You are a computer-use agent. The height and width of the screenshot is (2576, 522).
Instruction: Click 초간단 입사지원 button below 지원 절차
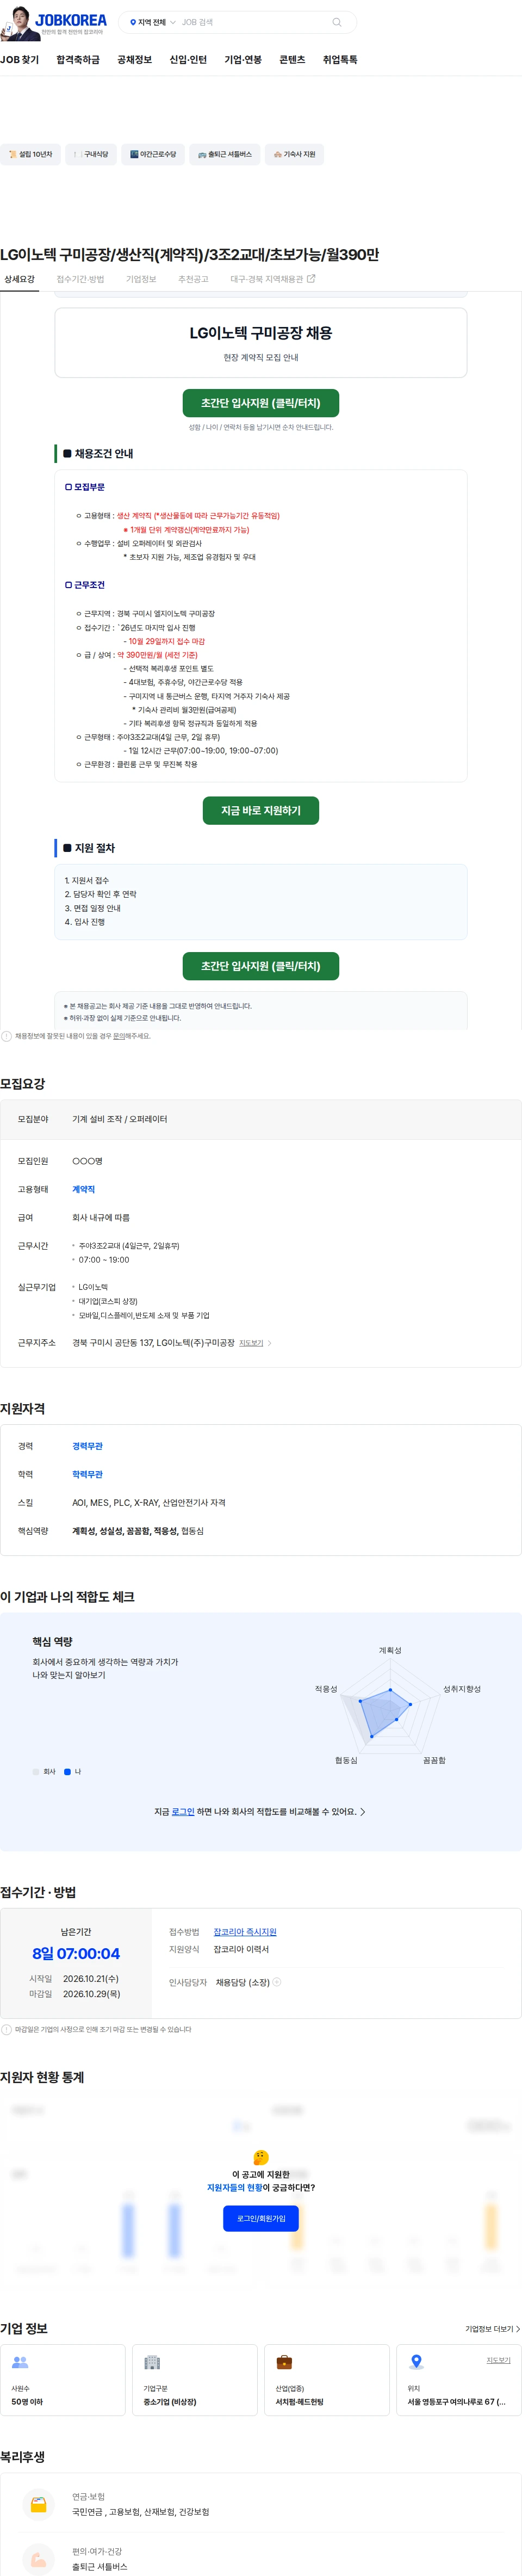[260, 966]
